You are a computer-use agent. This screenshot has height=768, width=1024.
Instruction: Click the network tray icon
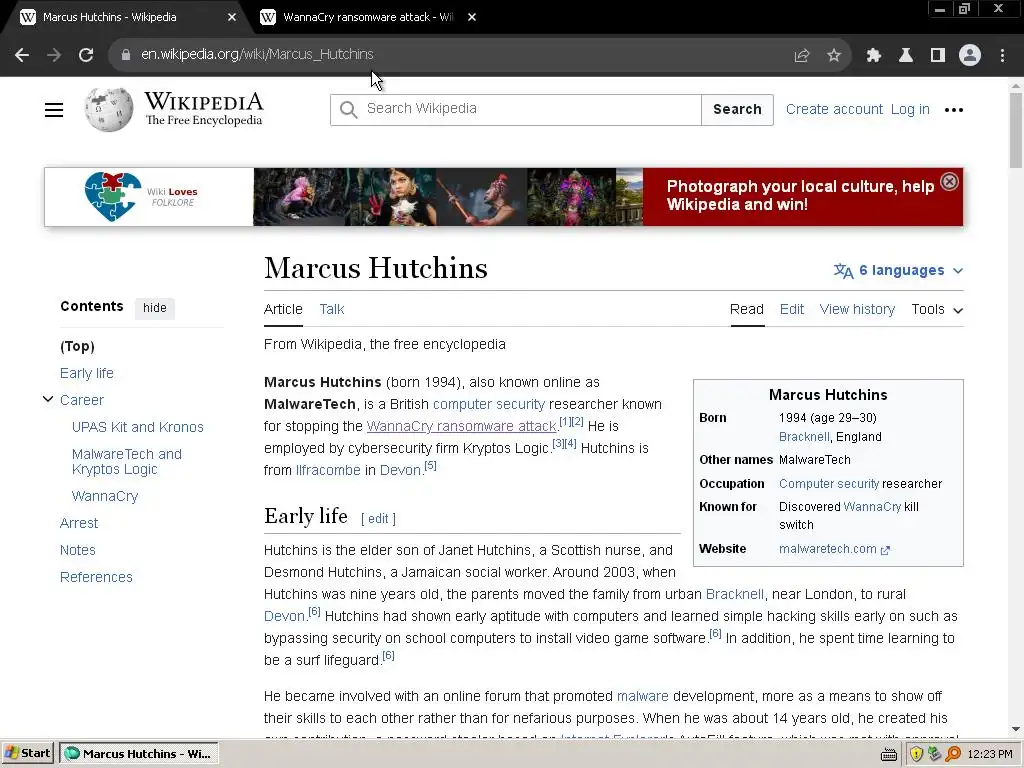[x=935, y=754]
